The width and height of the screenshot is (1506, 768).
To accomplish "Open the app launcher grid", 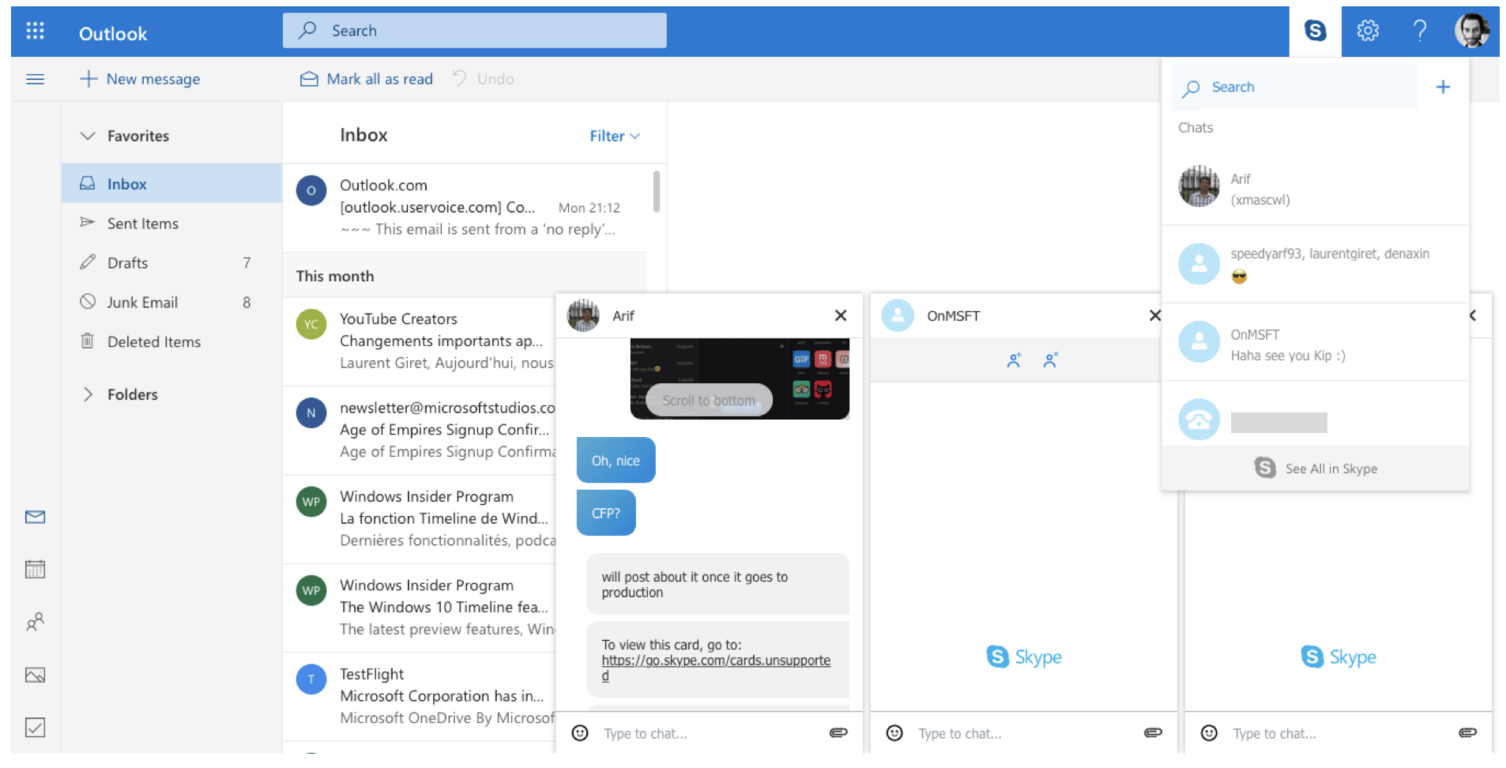I will [35, 31].
